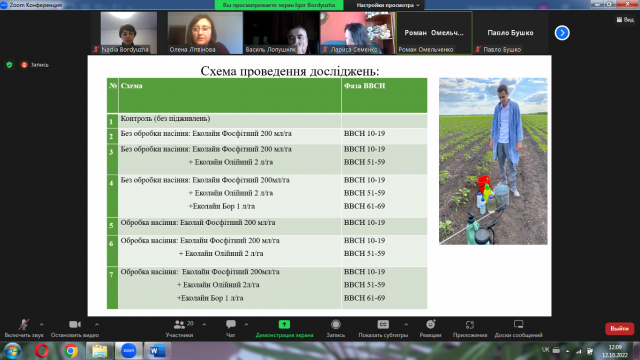Open the Реакции reactions icon
Viewport: 640px width, 360px height.
[x=430, y=324]
